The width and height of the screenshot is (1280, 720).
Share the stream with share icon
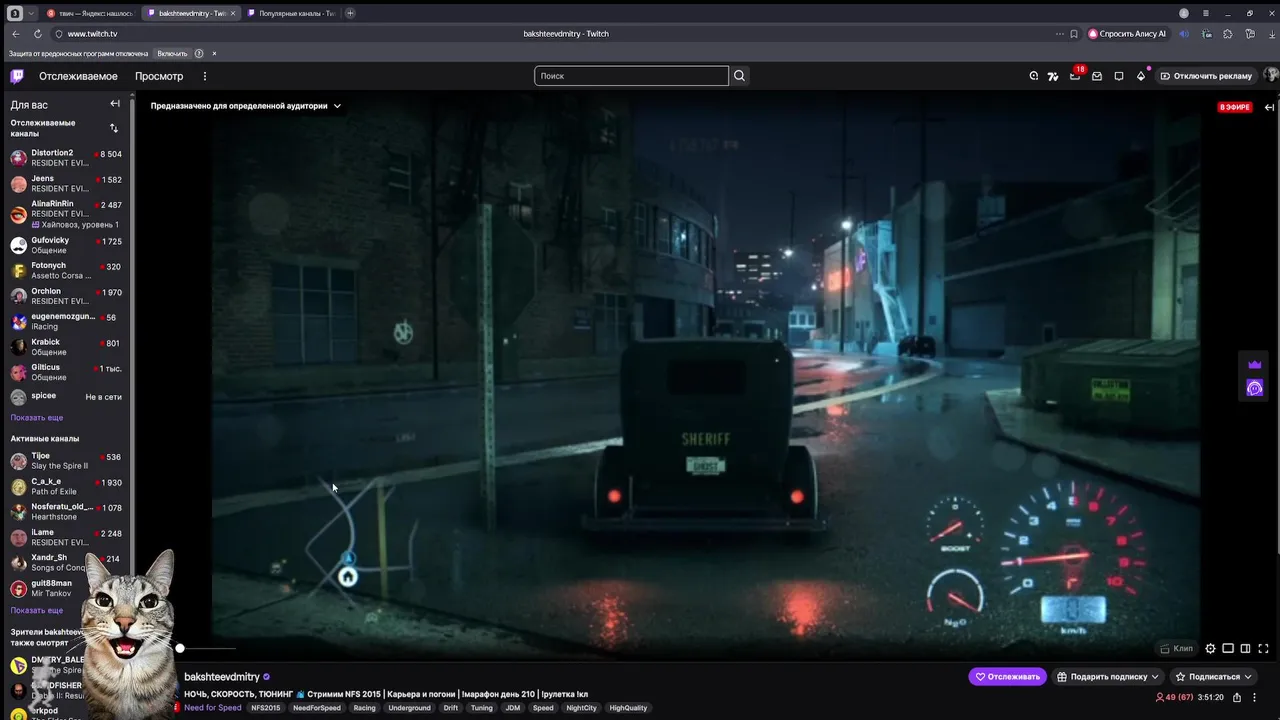pyautogui.click(x=1237, y=697)
